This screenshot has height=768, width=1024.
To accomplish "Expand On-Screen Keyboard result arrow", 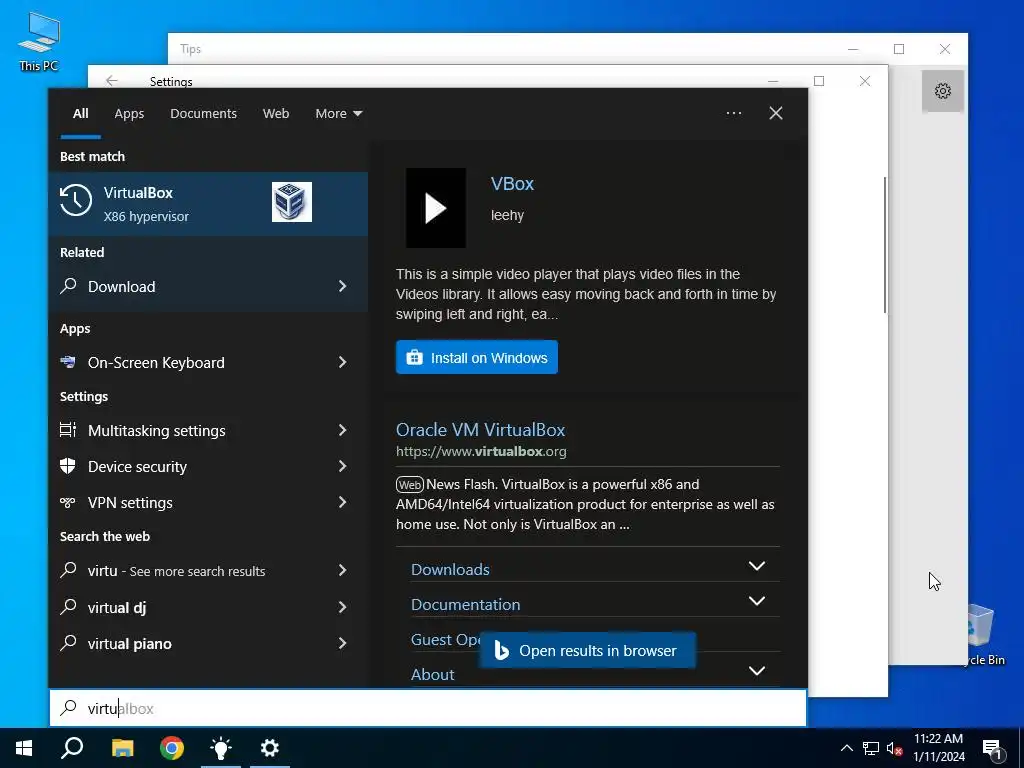I will 342,362.
